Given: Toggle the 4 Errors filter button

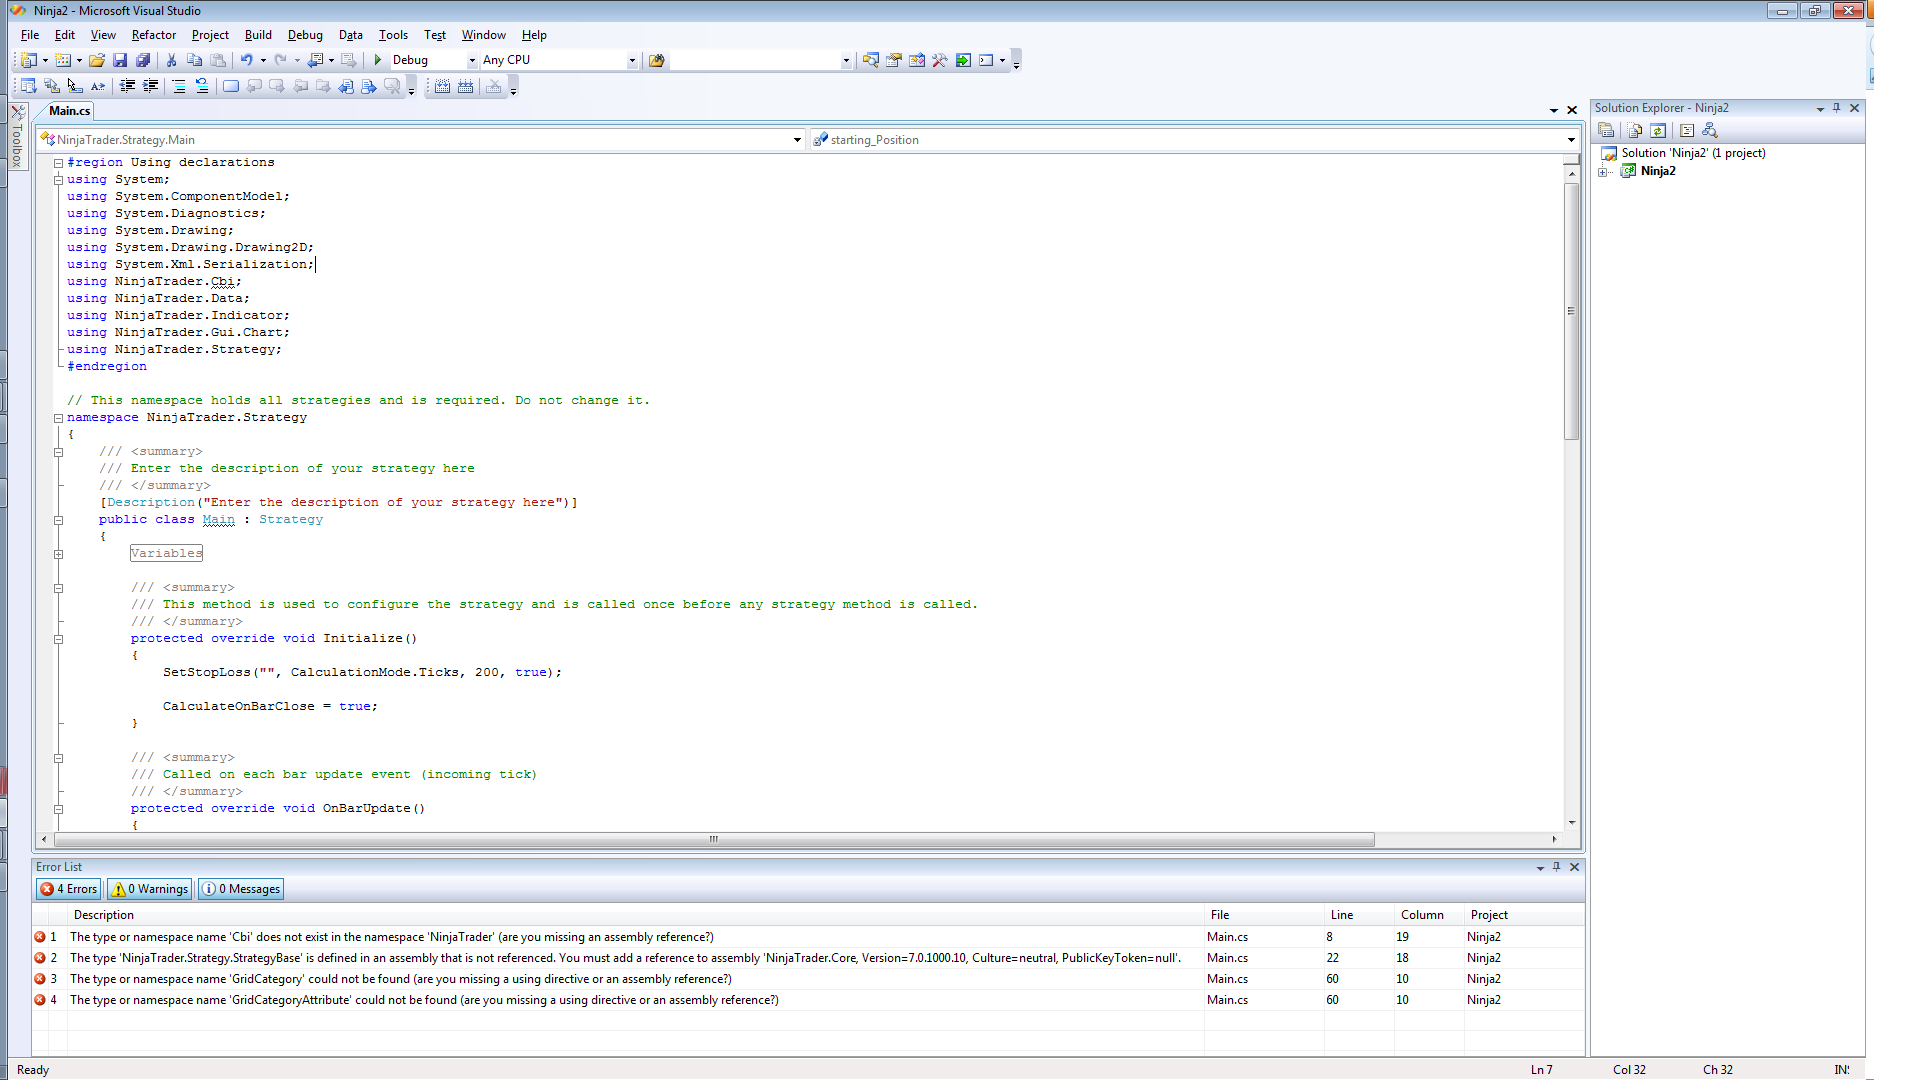Looking at the screenshot, I should tap(69, 889).
